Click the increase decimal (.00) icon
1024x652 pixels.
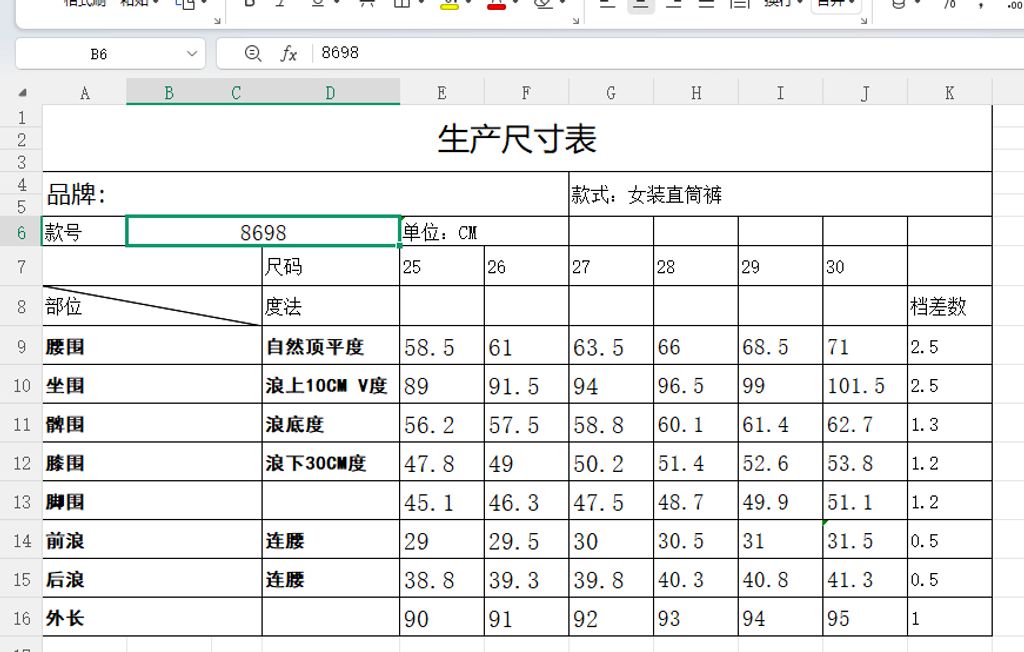1012,5
